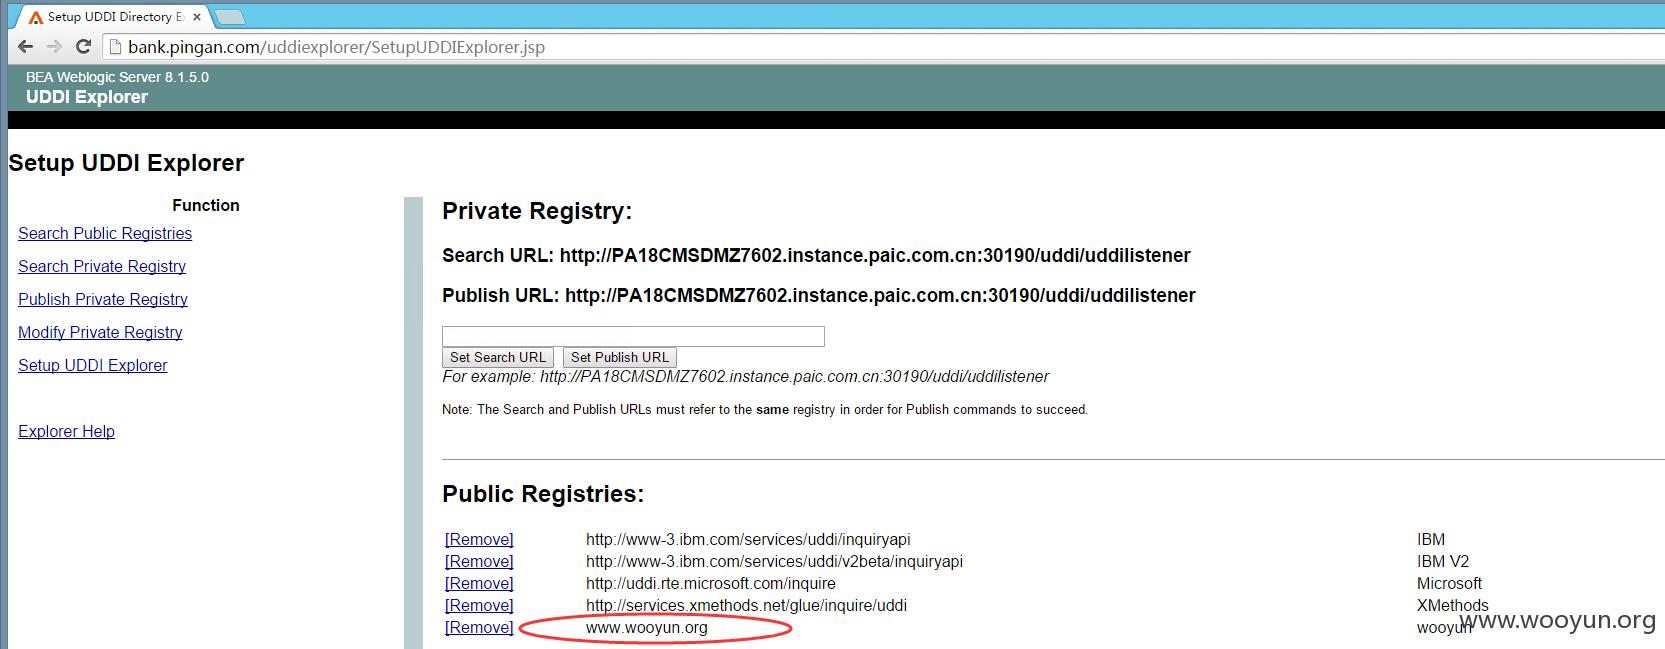Viewport: 1665px width, 649px height.
Task: Click the page icon in address bar
Action: click(115, 47)
